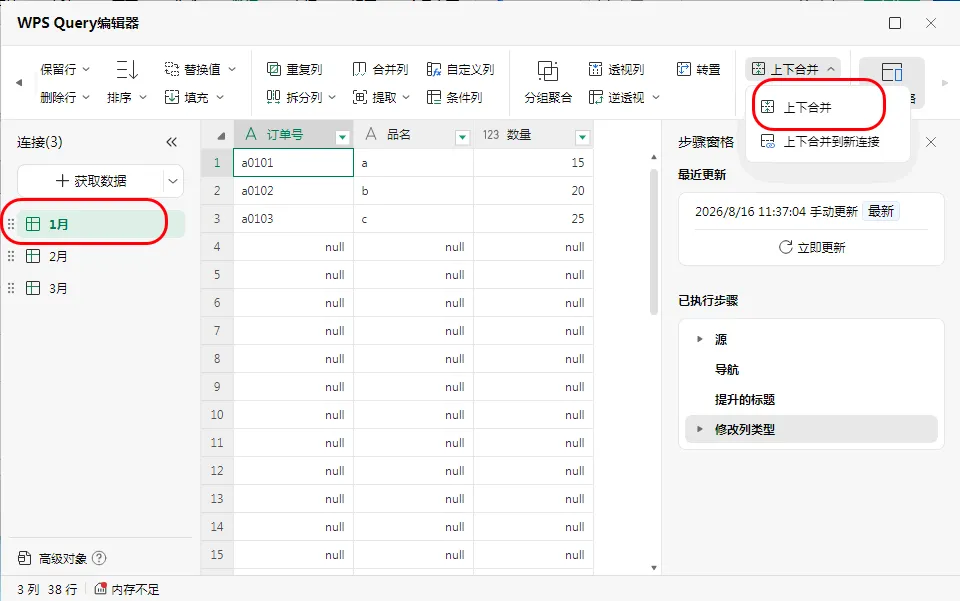960x601 pixels.
Task: Click the 获取数据 button
Action: click(x=91, y=181)
